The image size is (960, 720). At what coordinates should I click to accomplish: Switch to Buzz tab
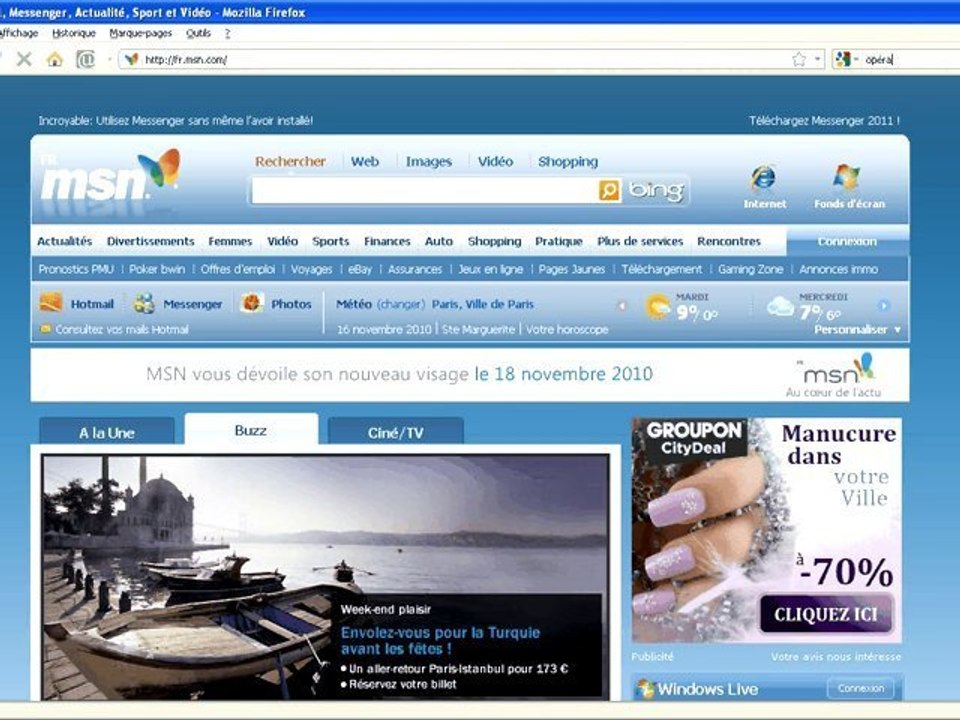tap(251, 430)
